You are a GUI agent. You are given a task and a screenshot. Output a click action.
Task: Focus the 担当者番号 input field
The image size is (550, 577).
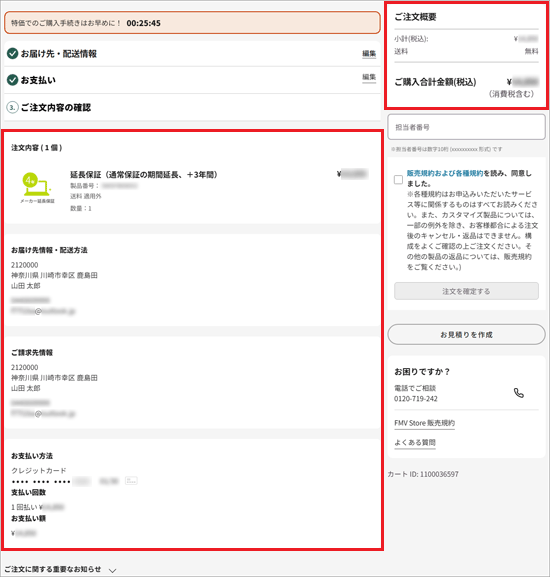pos(466,127)
